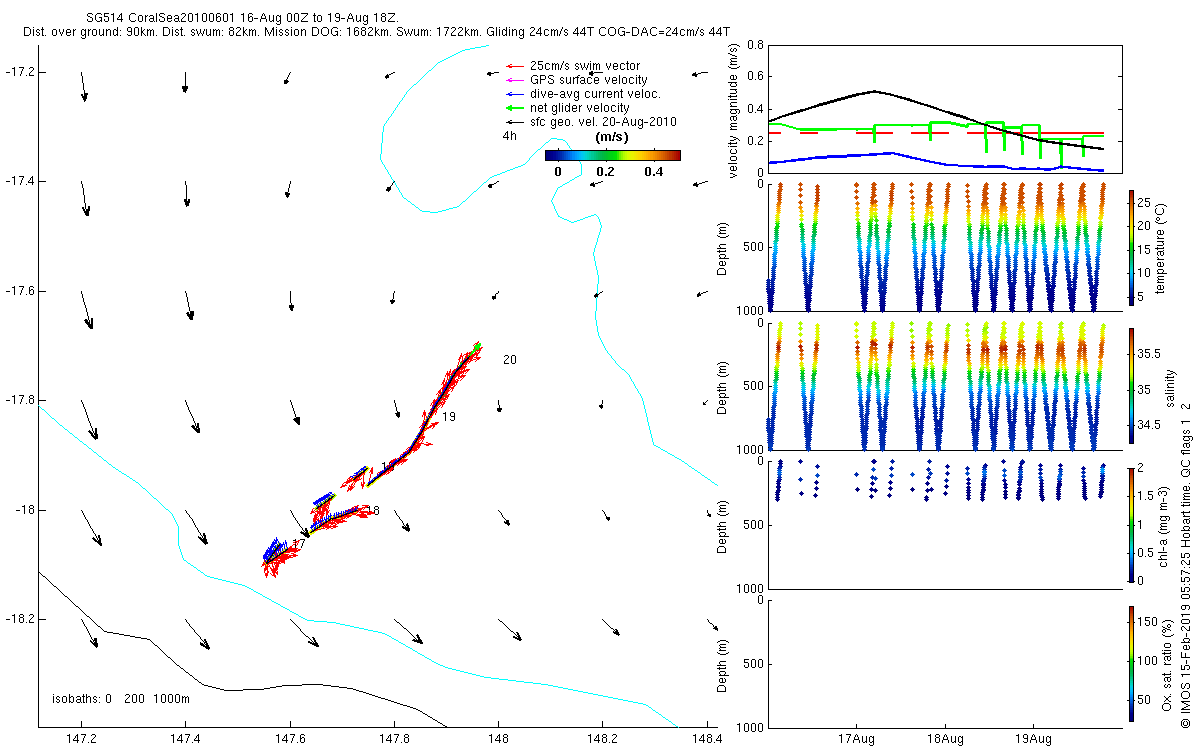Click the temperature (°C) colorbar
The width and height of the screenshot is (1200, 750).
pyautogui.click(x=1131, y=246)
